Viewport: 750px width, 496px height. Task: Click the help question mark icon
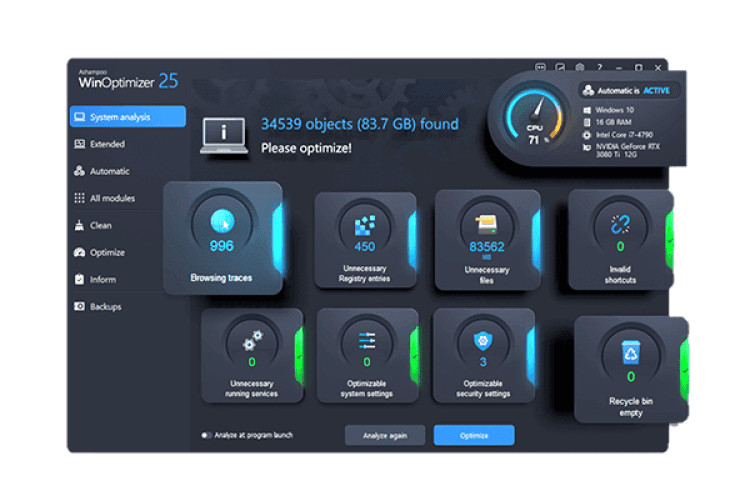point(599,67)
